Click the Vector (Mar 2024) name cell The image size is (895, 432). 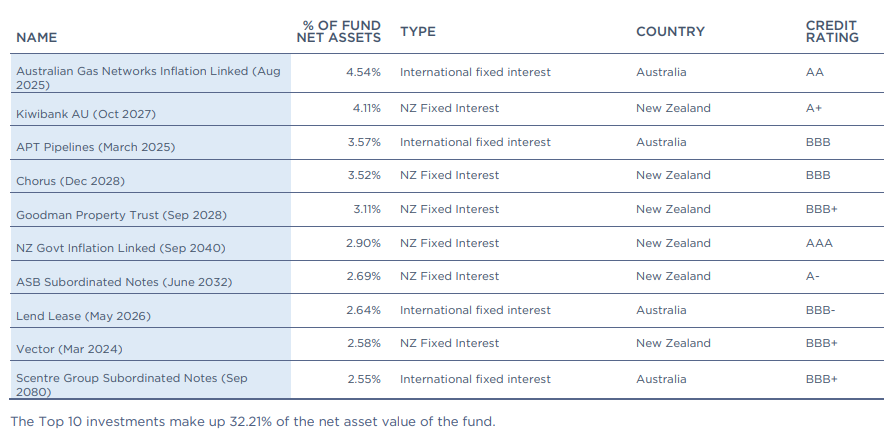point(73,349)
